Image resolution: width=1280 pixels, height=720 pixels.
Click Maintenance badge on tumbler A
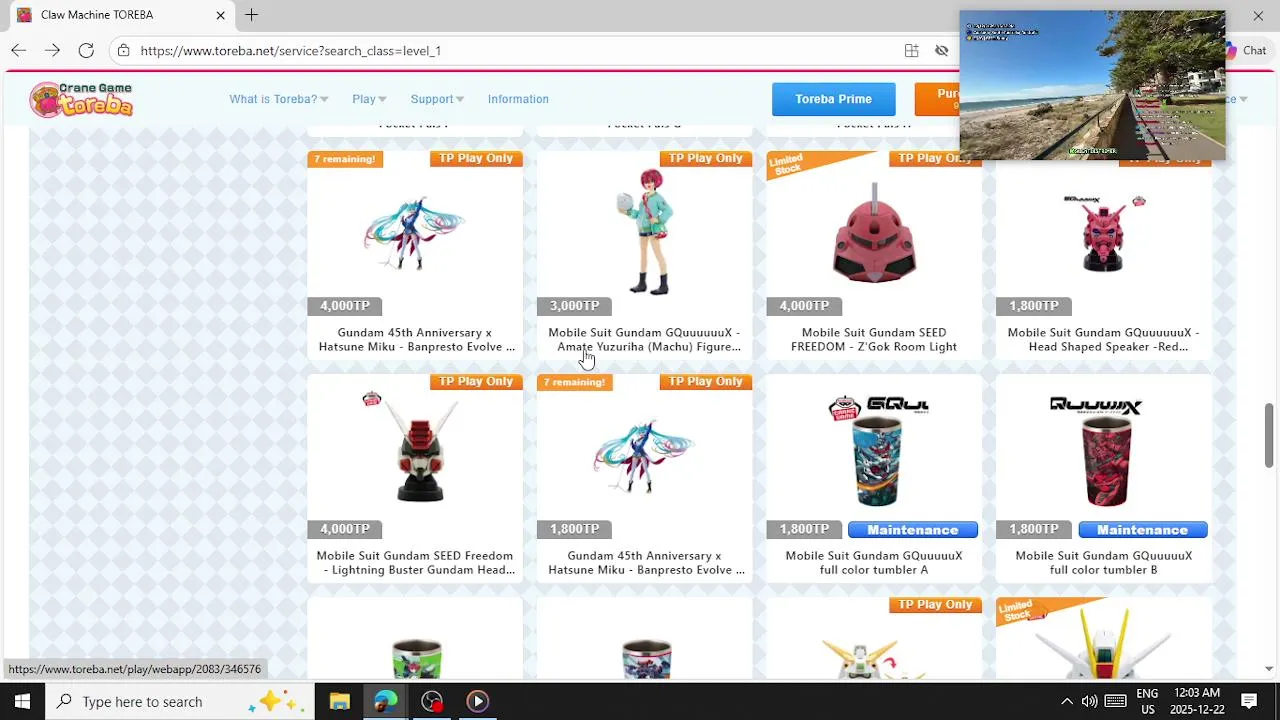point(912,530)
